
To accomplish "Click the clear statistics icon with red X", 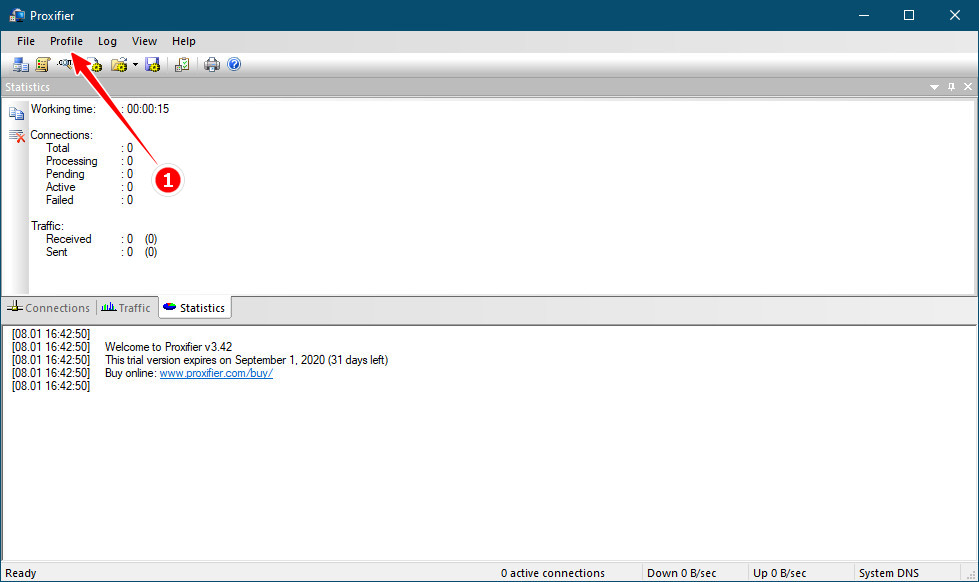I will (17, 136).
